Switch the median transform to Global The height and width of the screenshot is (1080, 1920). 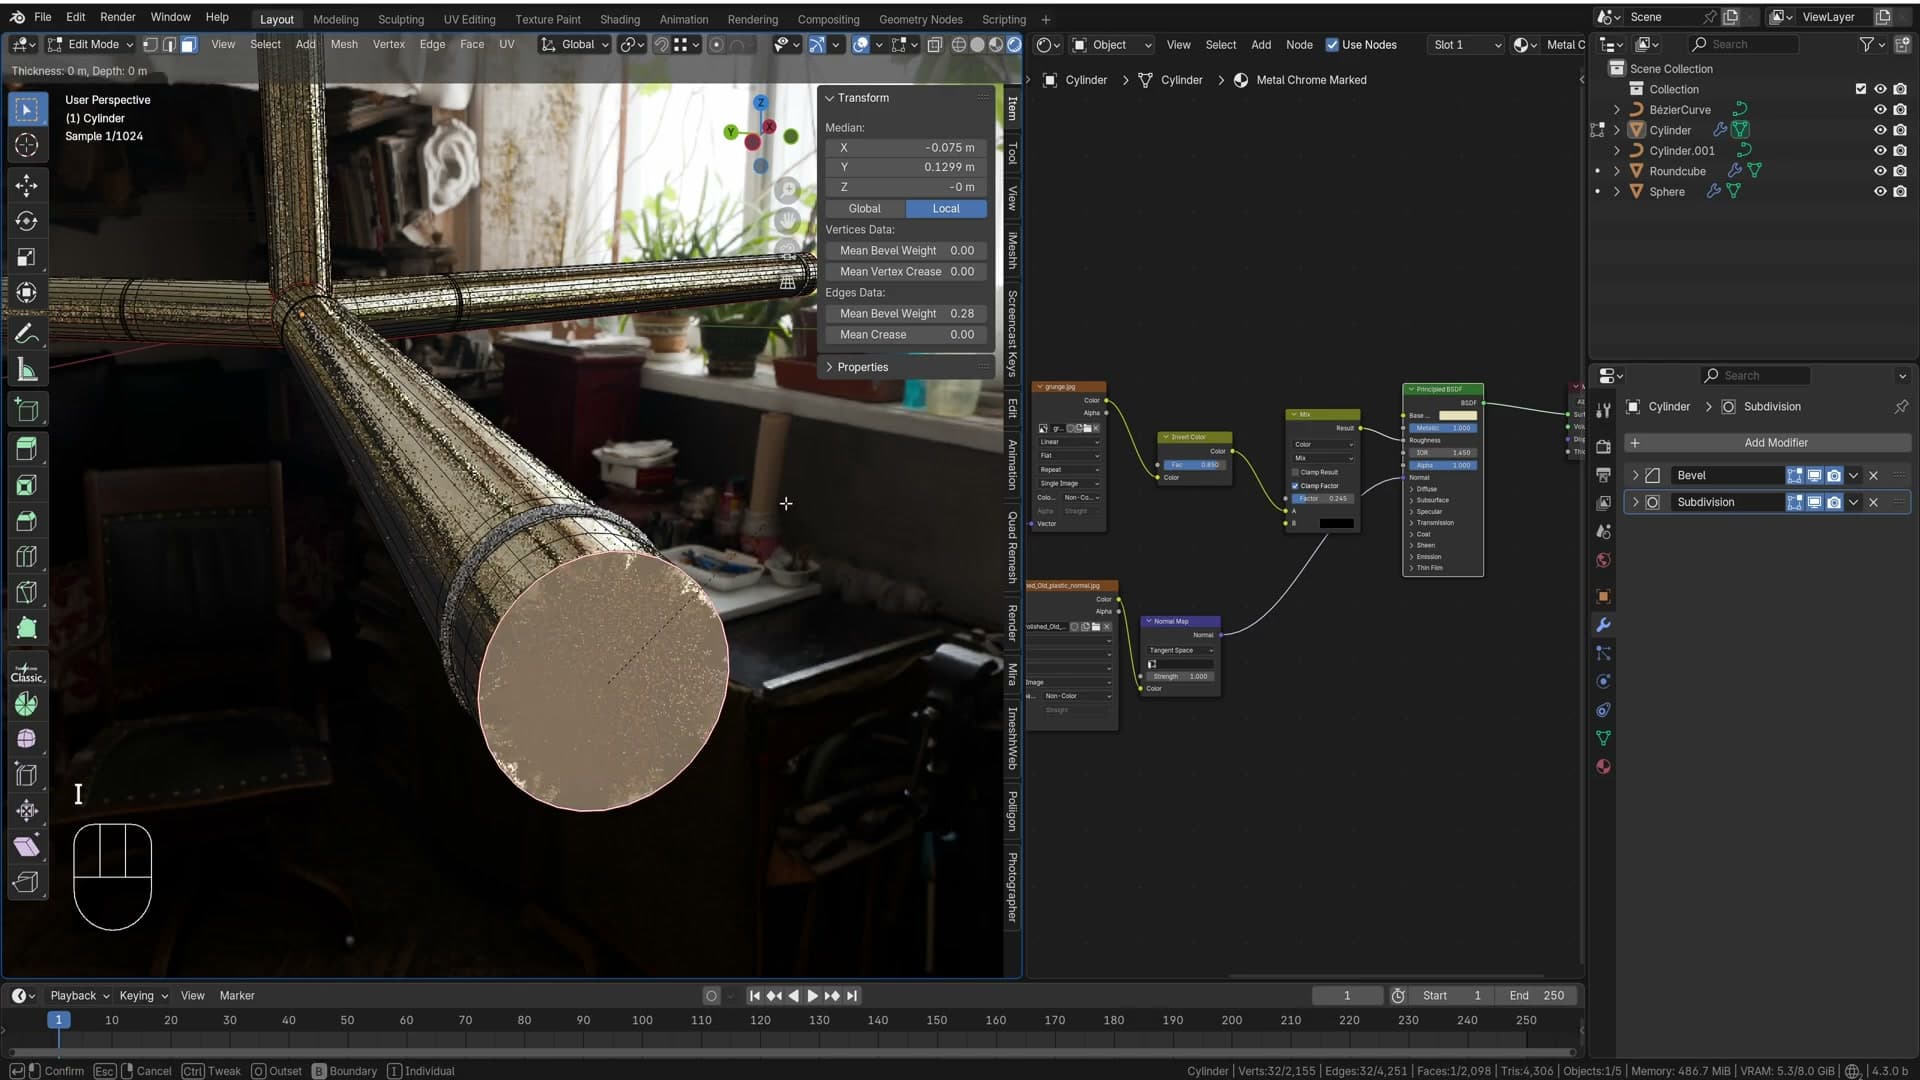coord(865,209)
